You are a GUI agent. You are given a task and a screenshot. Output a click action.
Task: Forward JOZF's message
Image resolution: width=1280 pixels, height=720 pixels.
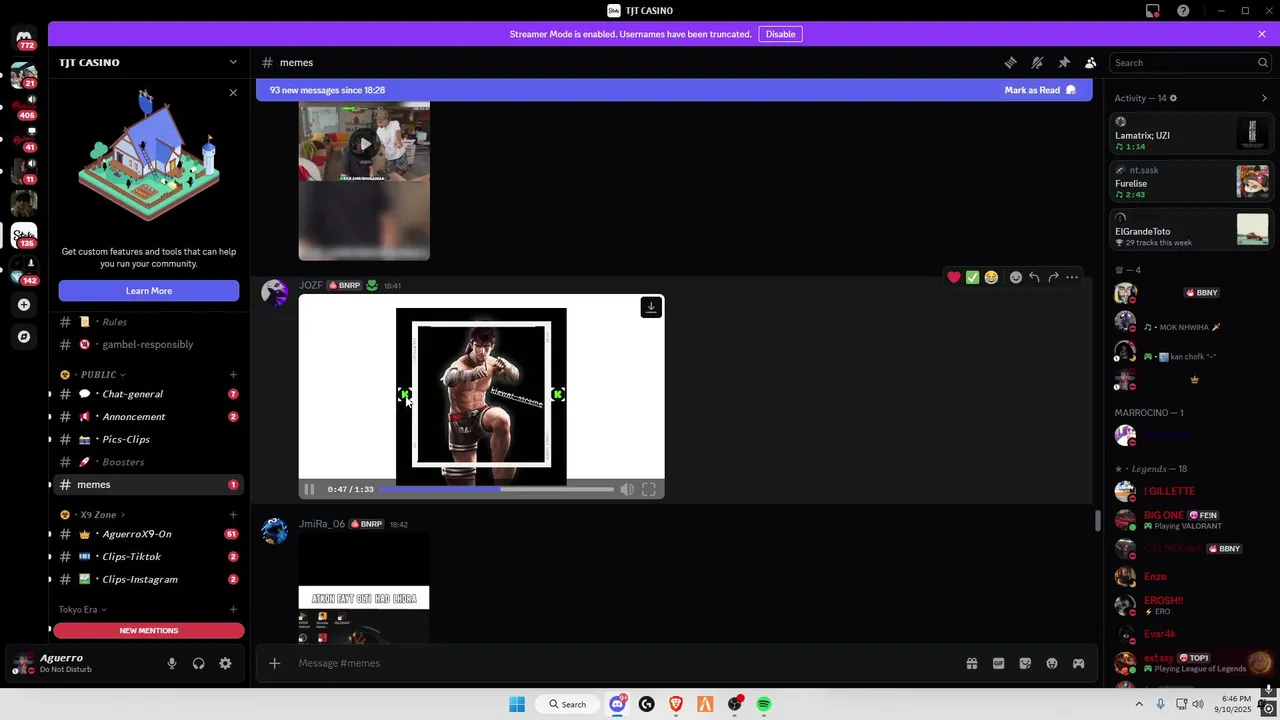tap(1053, 277)
